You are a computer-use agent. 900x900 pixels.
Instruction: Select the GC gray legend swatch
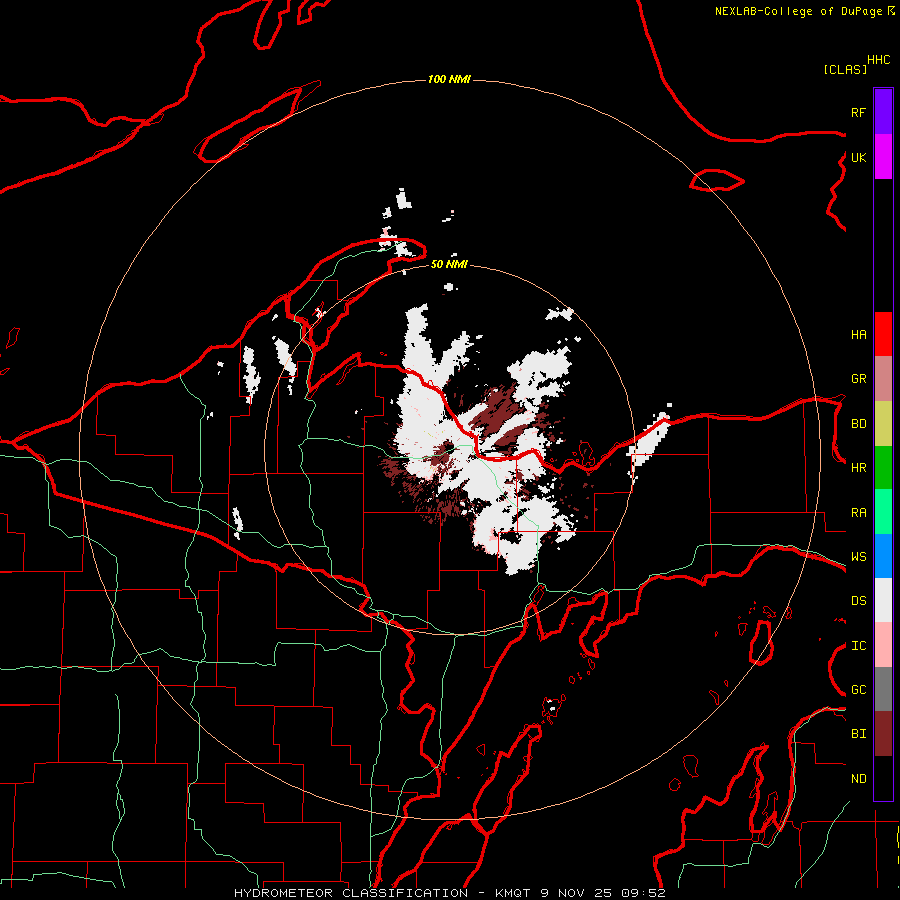pyautogui.click(x=883, y=689)
